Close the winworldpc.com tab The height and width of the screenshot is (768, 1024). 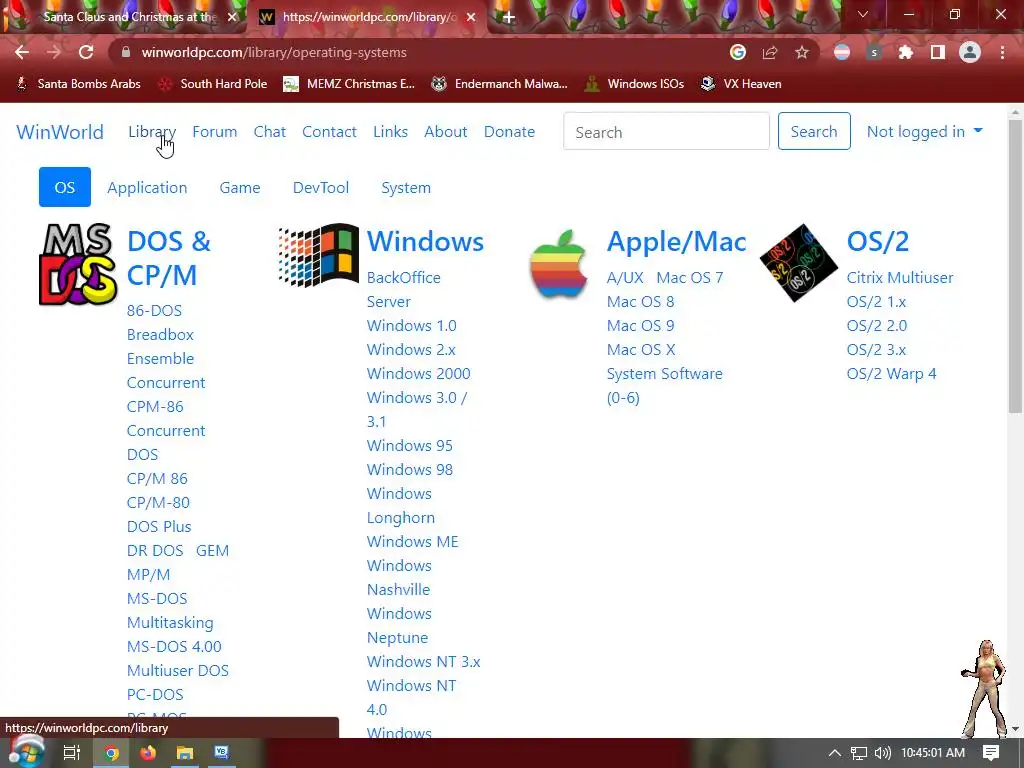pyautogui.click(x=471, y=18)
